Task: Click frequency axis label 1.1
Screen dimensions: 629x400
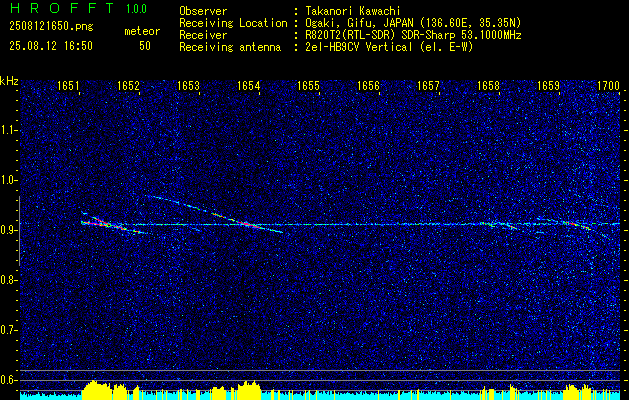Action: tap(8, 130)
